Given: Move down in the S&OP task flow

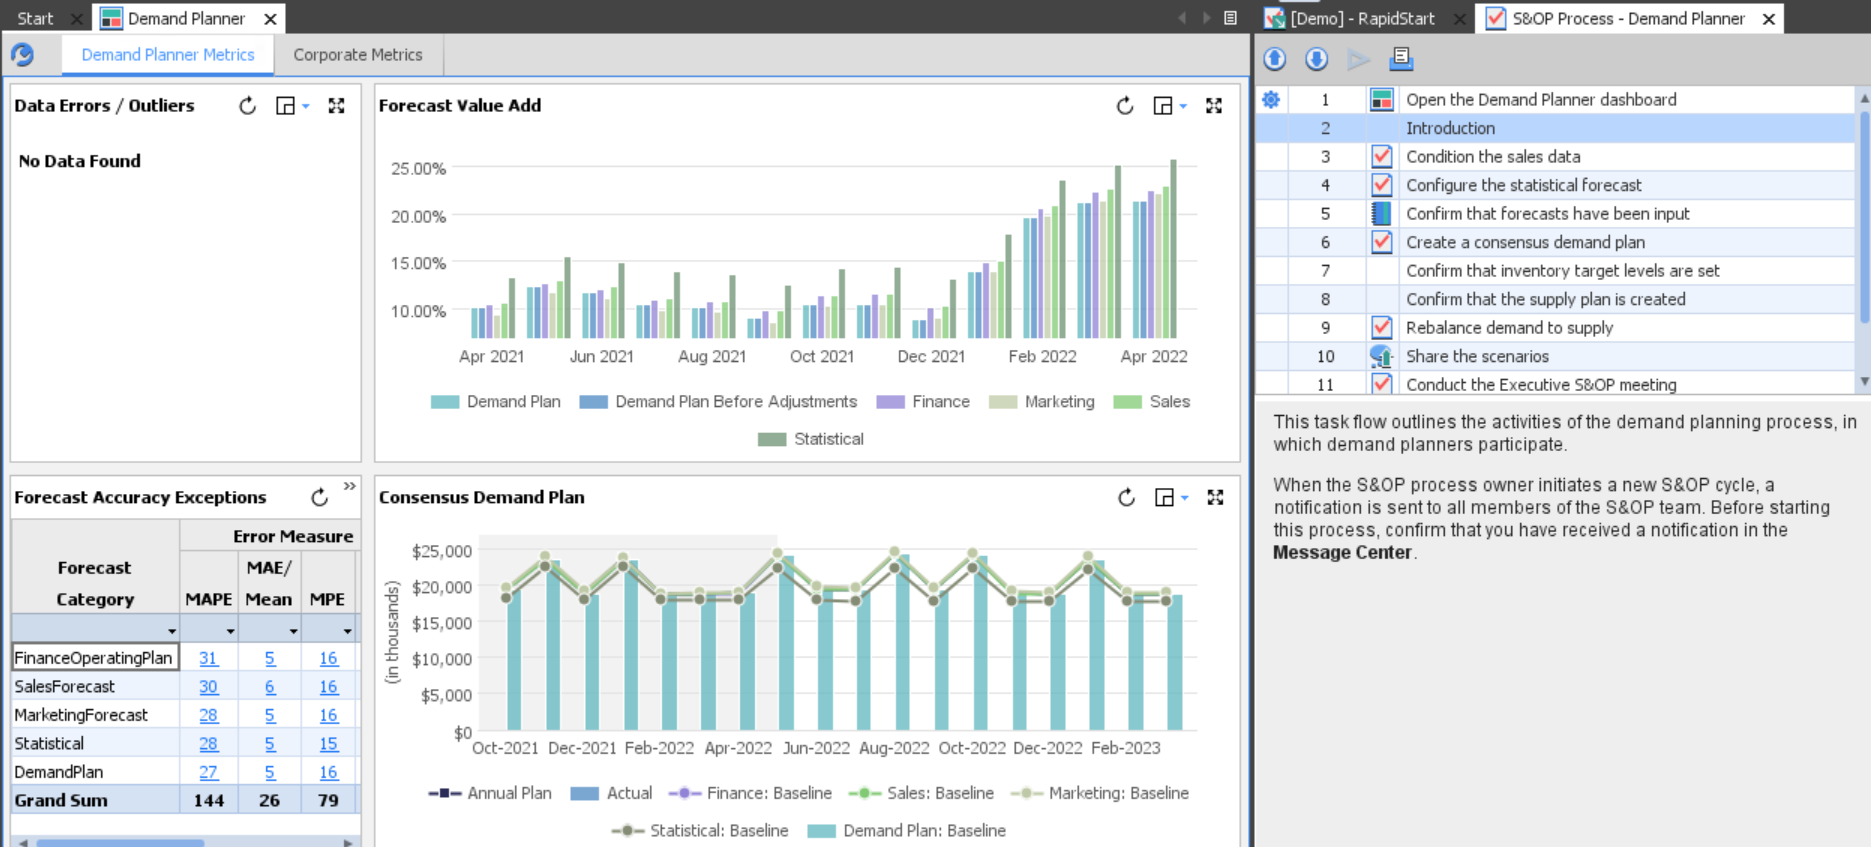Looking at the screenshot, I should click(x=1316, y=59).
